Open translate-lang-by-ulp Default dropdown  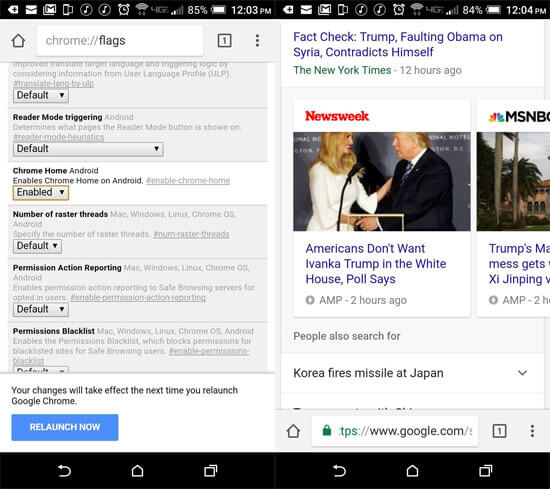41,95
